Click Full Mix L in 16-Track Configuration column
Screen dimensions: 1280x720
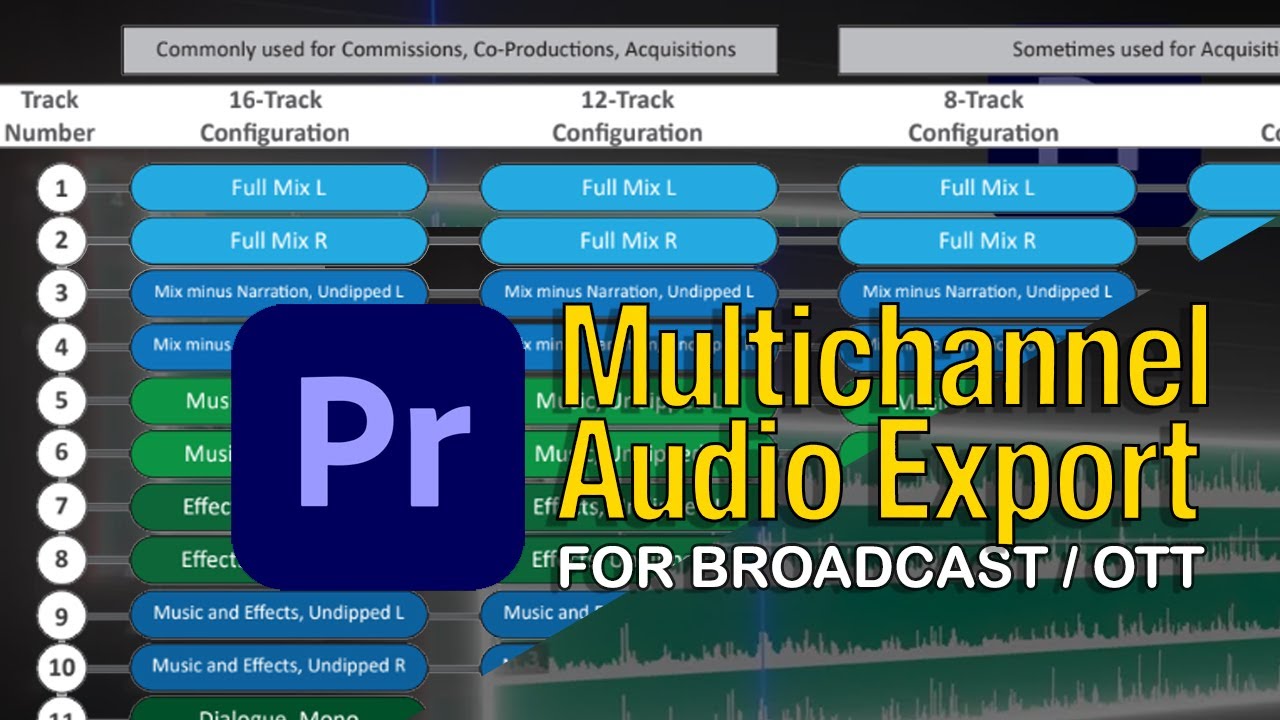pyautogui.click(x=279, y=188)
